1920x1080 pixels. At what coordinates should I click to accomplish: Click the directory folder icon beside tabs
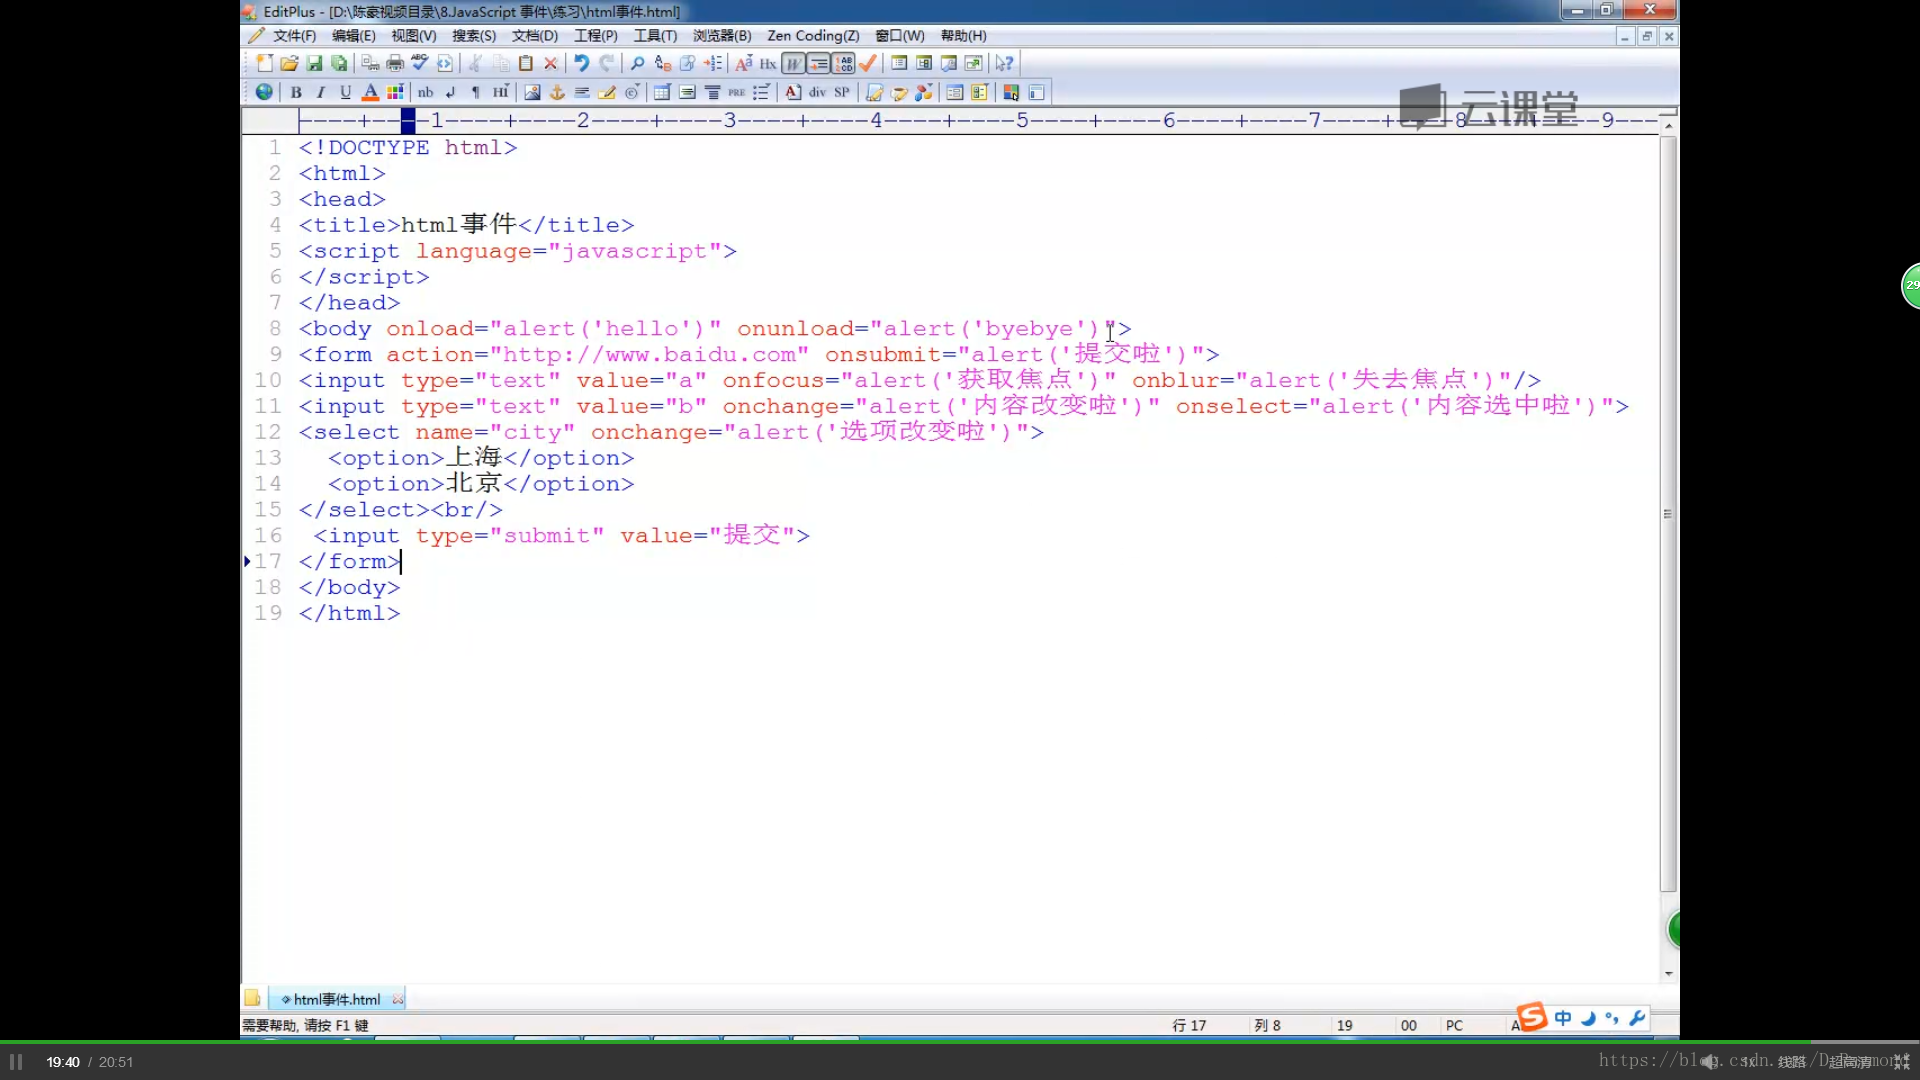point(252,998)
